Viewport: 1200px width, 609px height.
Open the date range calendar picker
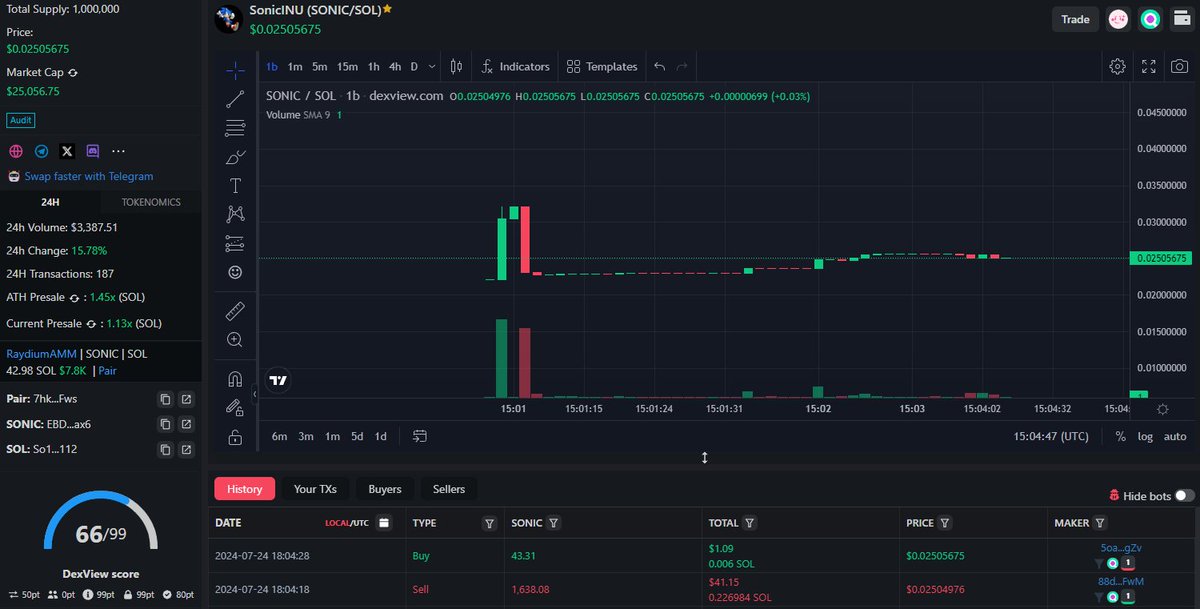(x=385, y=523)
